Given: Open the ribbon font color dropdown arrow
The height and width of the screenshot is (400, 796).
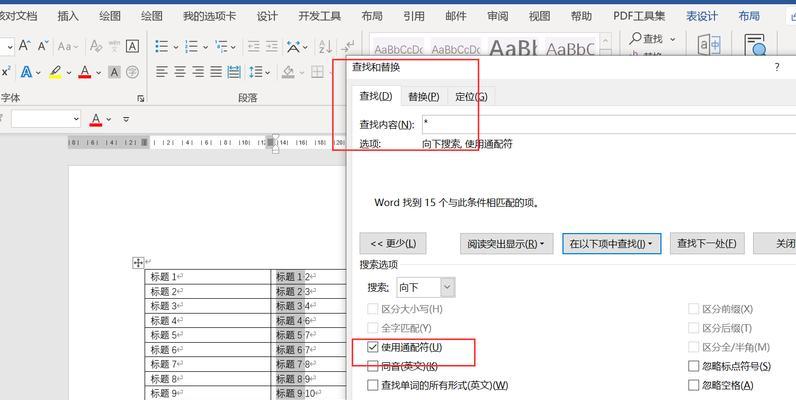Looking at the screenshot, I should click(x=98, y=73).
